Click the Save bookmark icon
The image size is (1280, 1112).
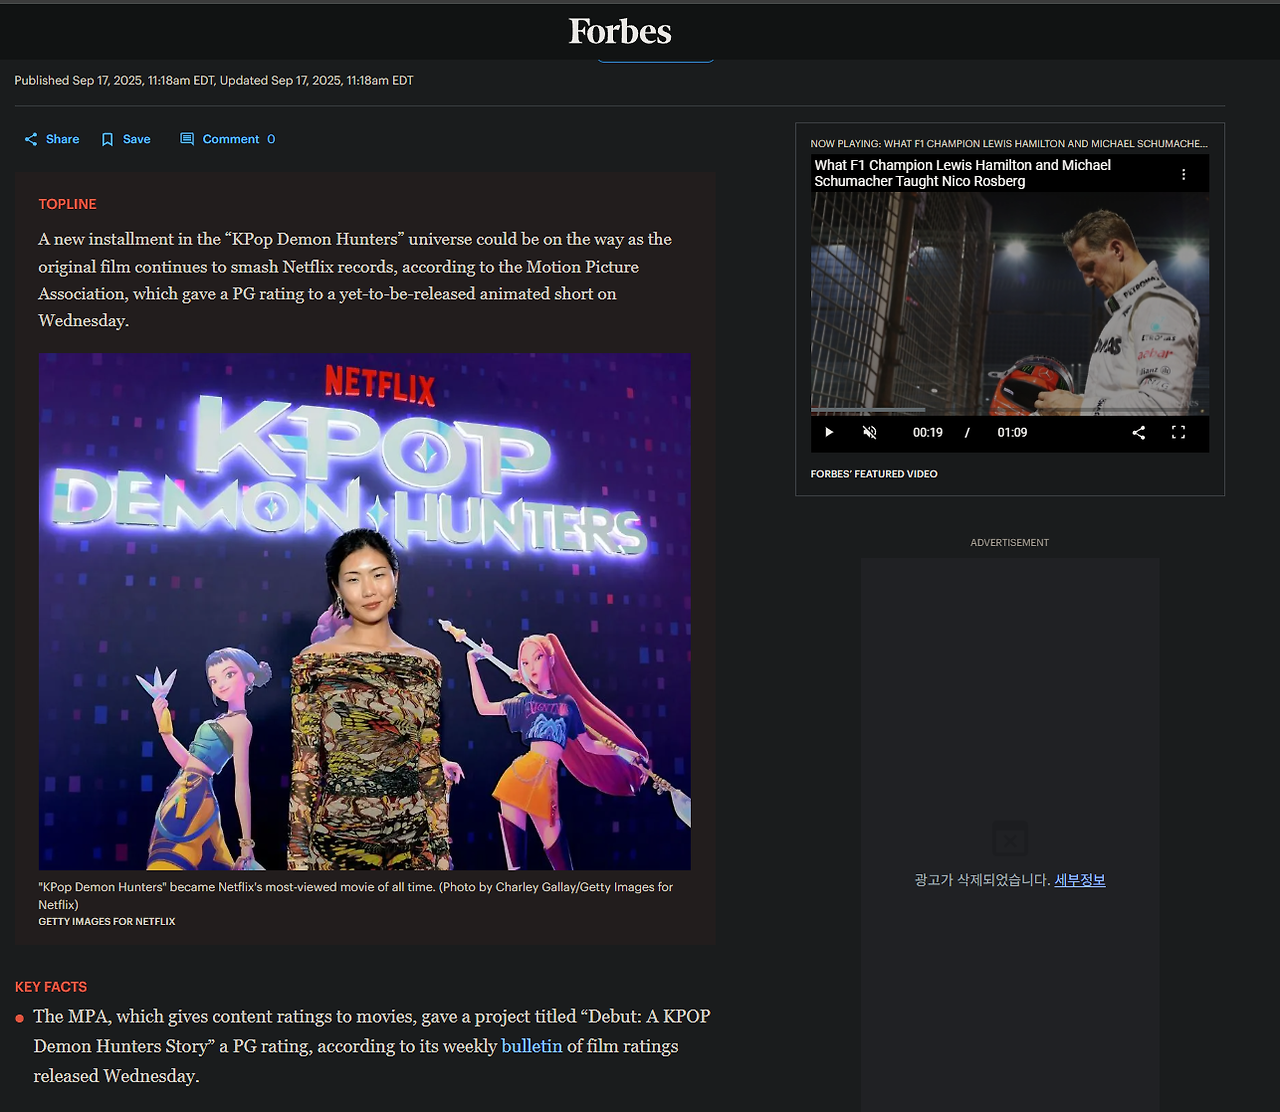(108, 140)
